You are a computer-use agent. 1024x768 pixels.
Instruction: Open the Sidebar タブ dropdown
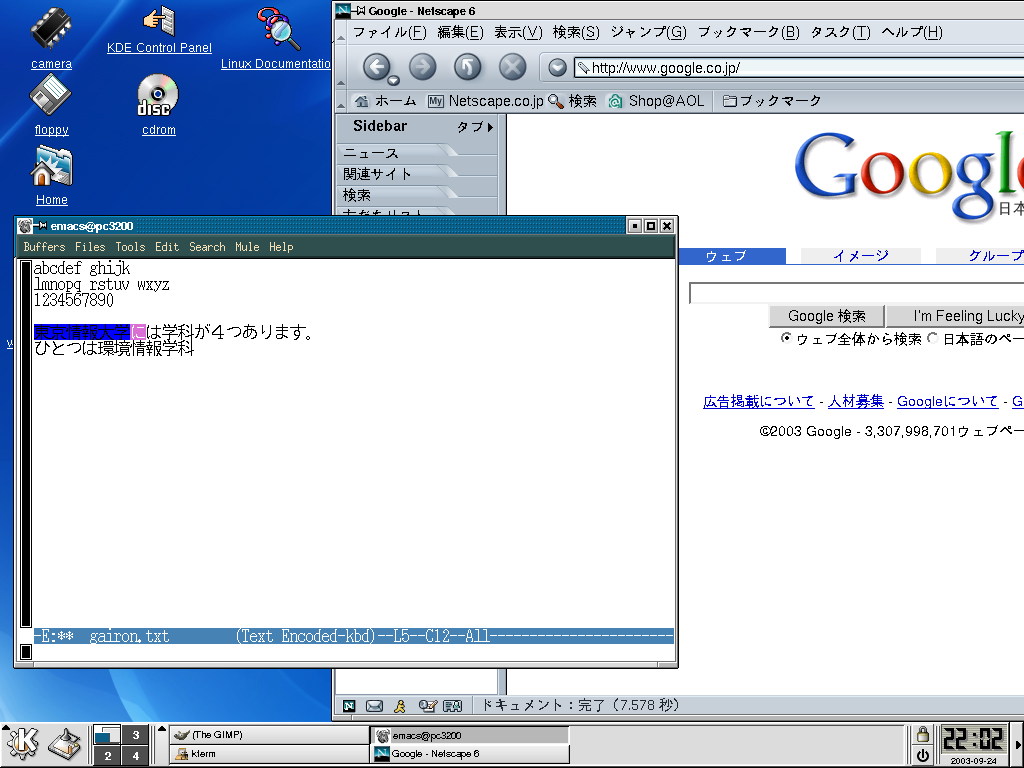pyautogui.click(x=475, y=127)
